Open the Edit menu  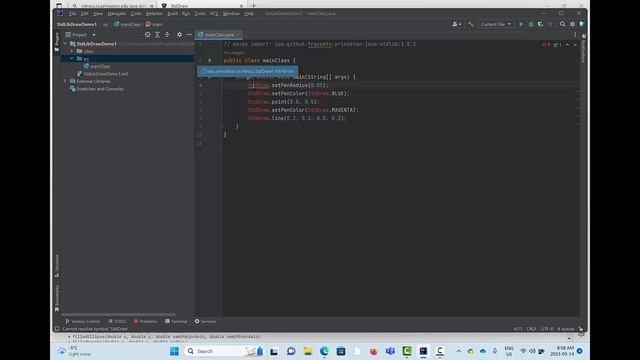click(x=84, y=13)
